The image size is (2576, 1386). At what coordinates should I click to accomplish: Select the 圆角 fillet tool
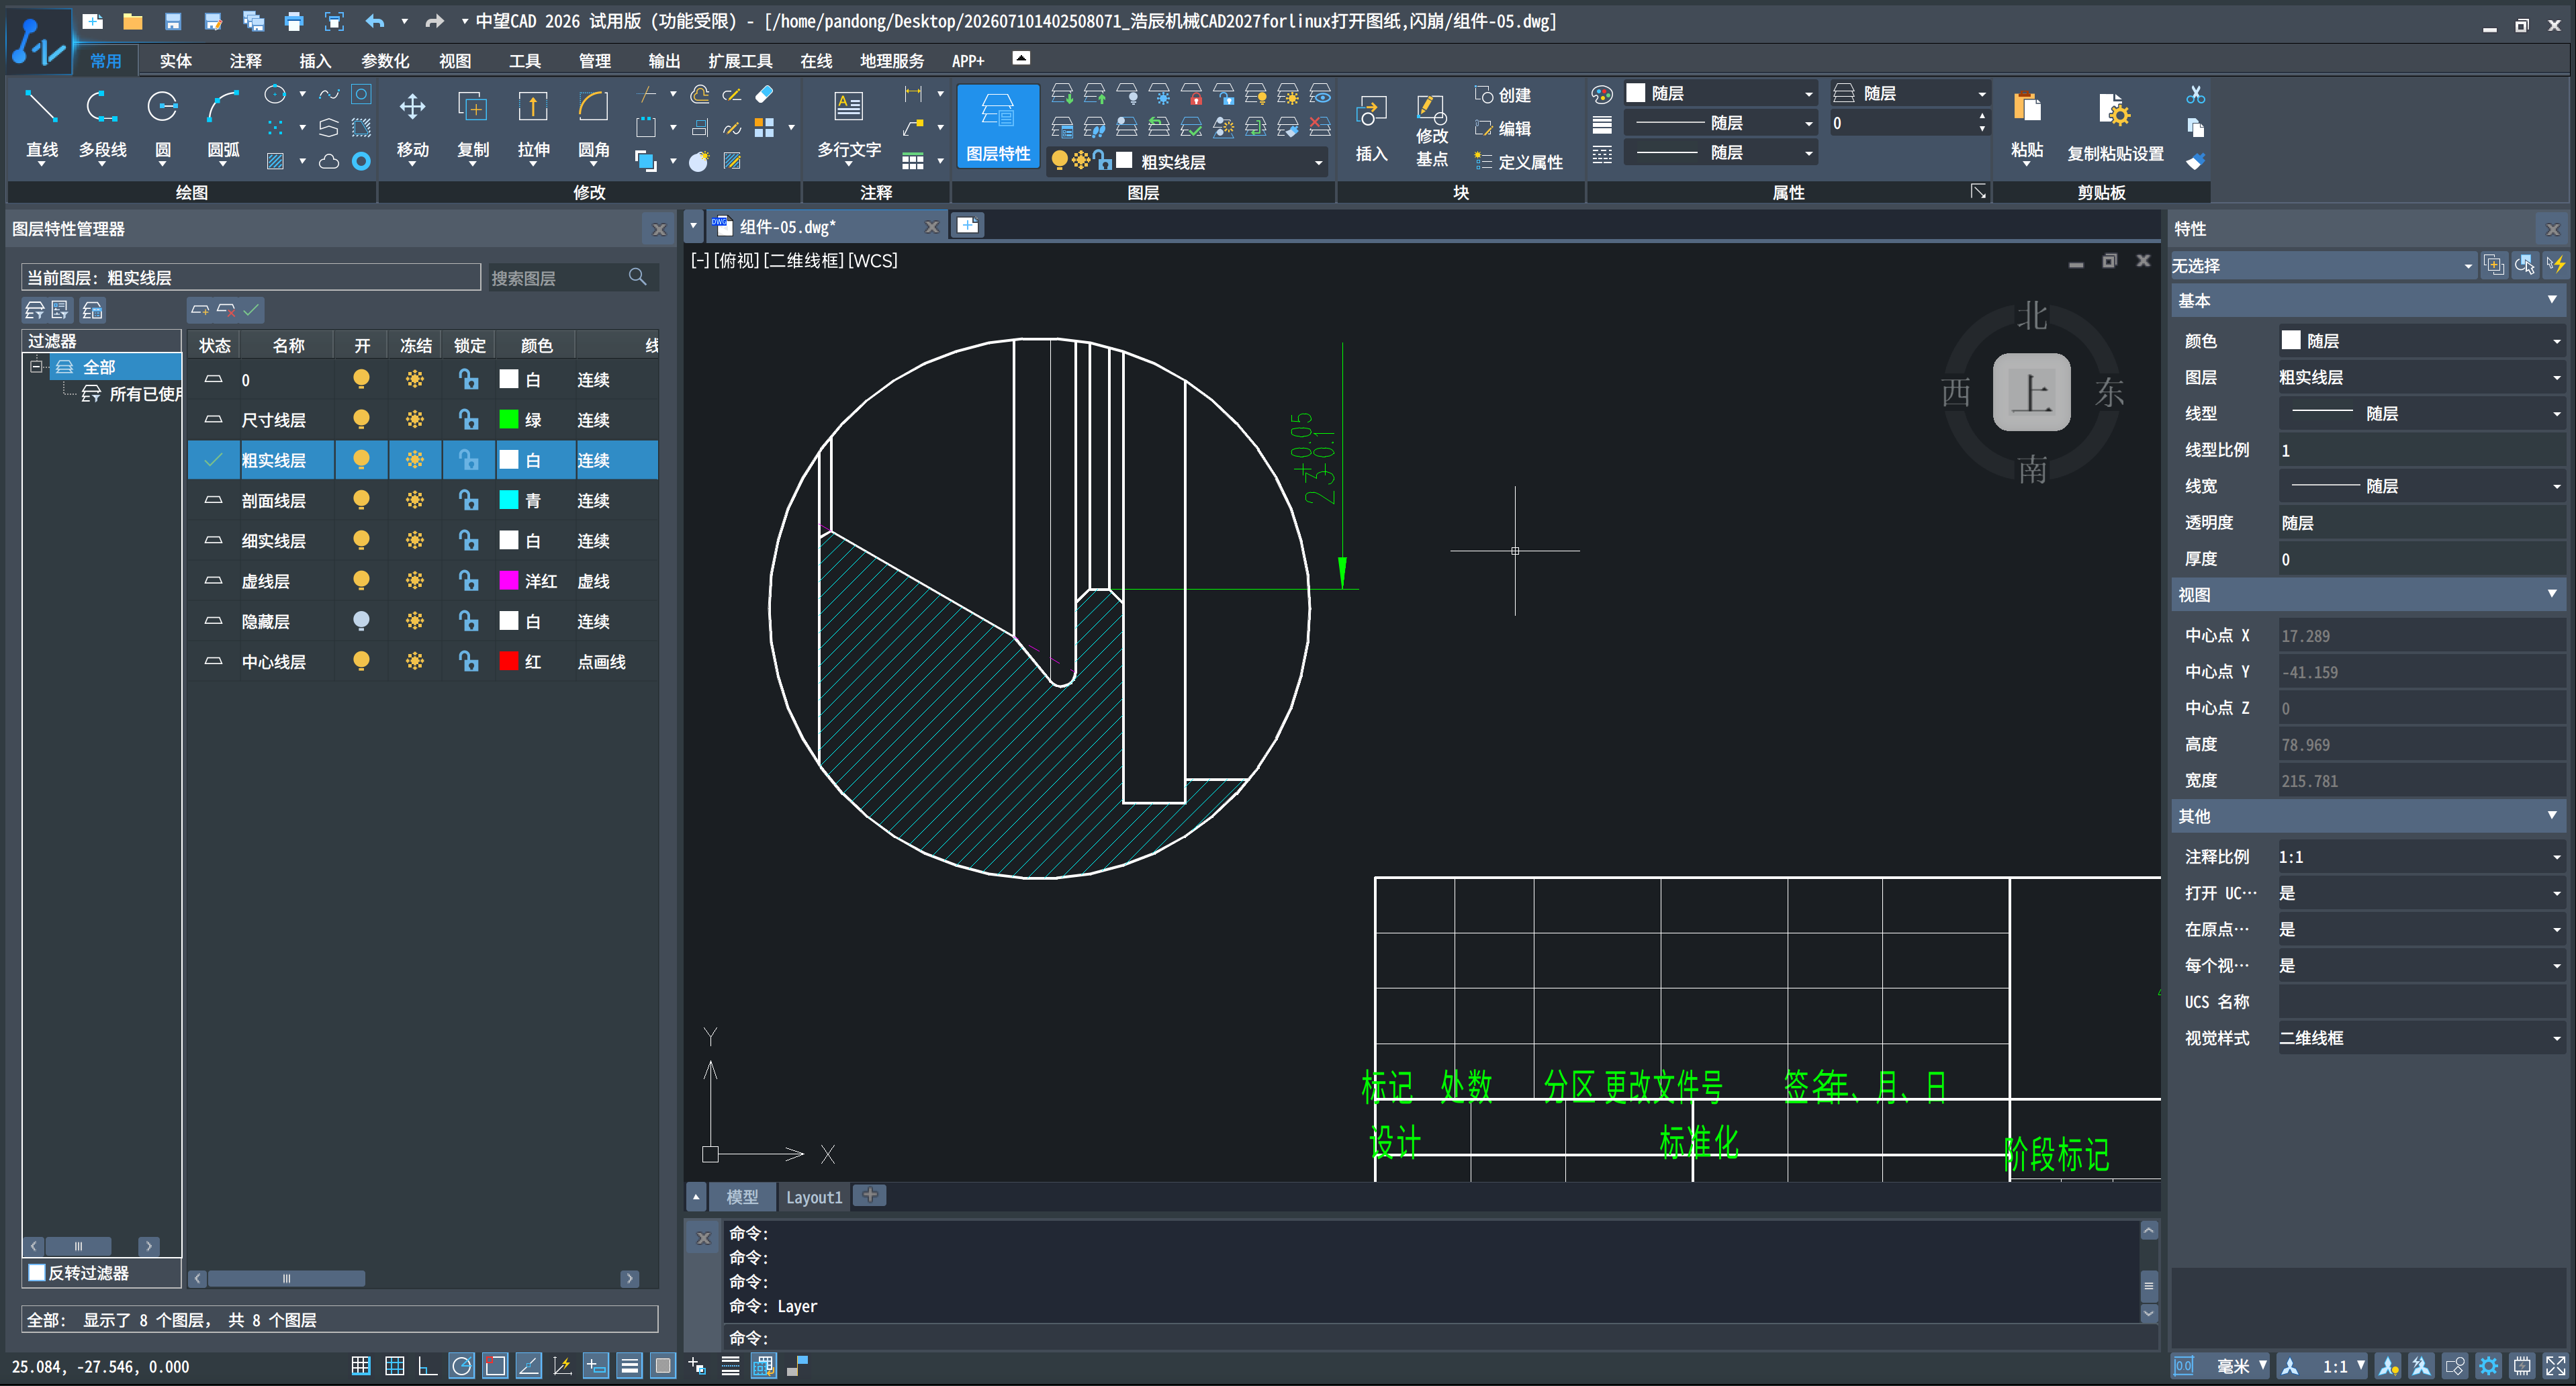click(593, 124)
